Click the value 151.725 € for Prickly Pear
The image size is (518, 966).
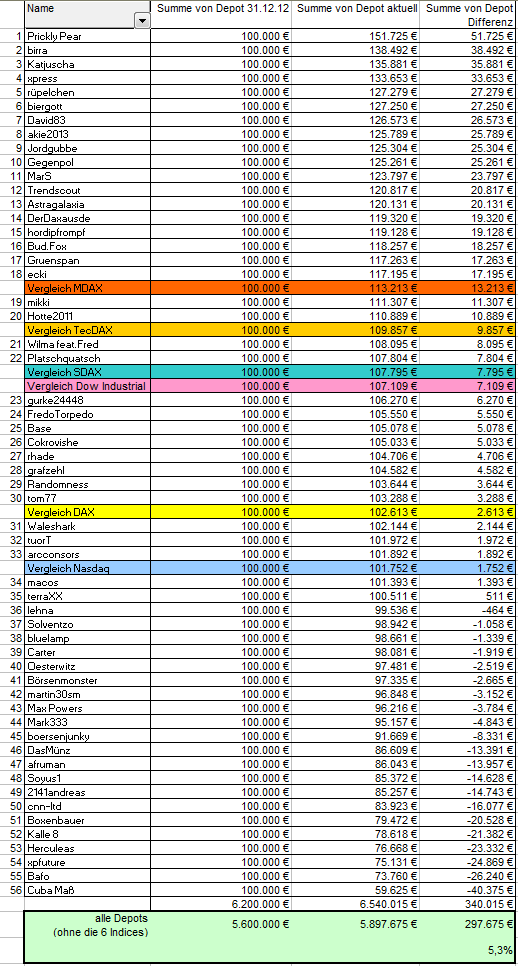(356, 36)
